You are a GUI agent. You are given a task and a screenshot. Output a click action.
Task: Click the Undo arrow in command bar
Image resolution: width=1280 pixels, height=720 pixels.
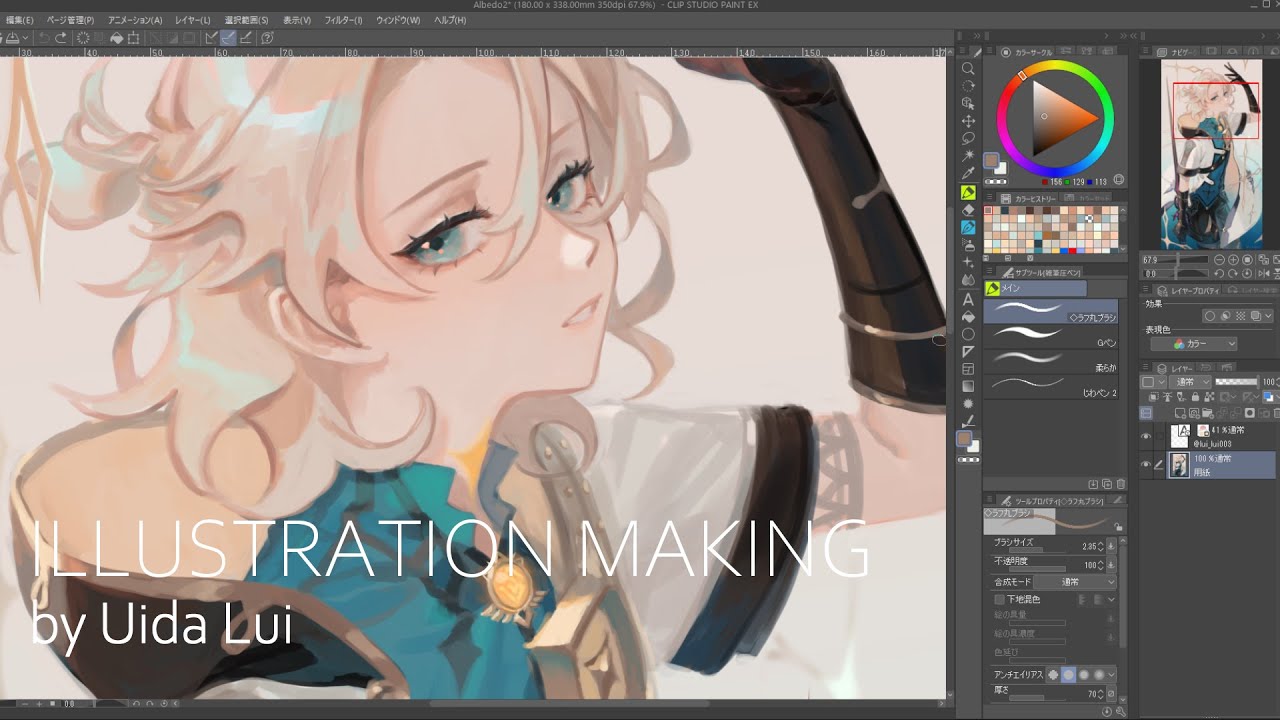[45, 38]
